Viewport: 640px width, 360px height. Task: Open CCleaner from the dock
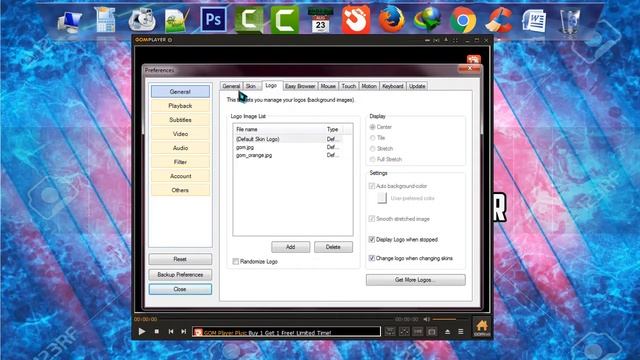point(498,20)
